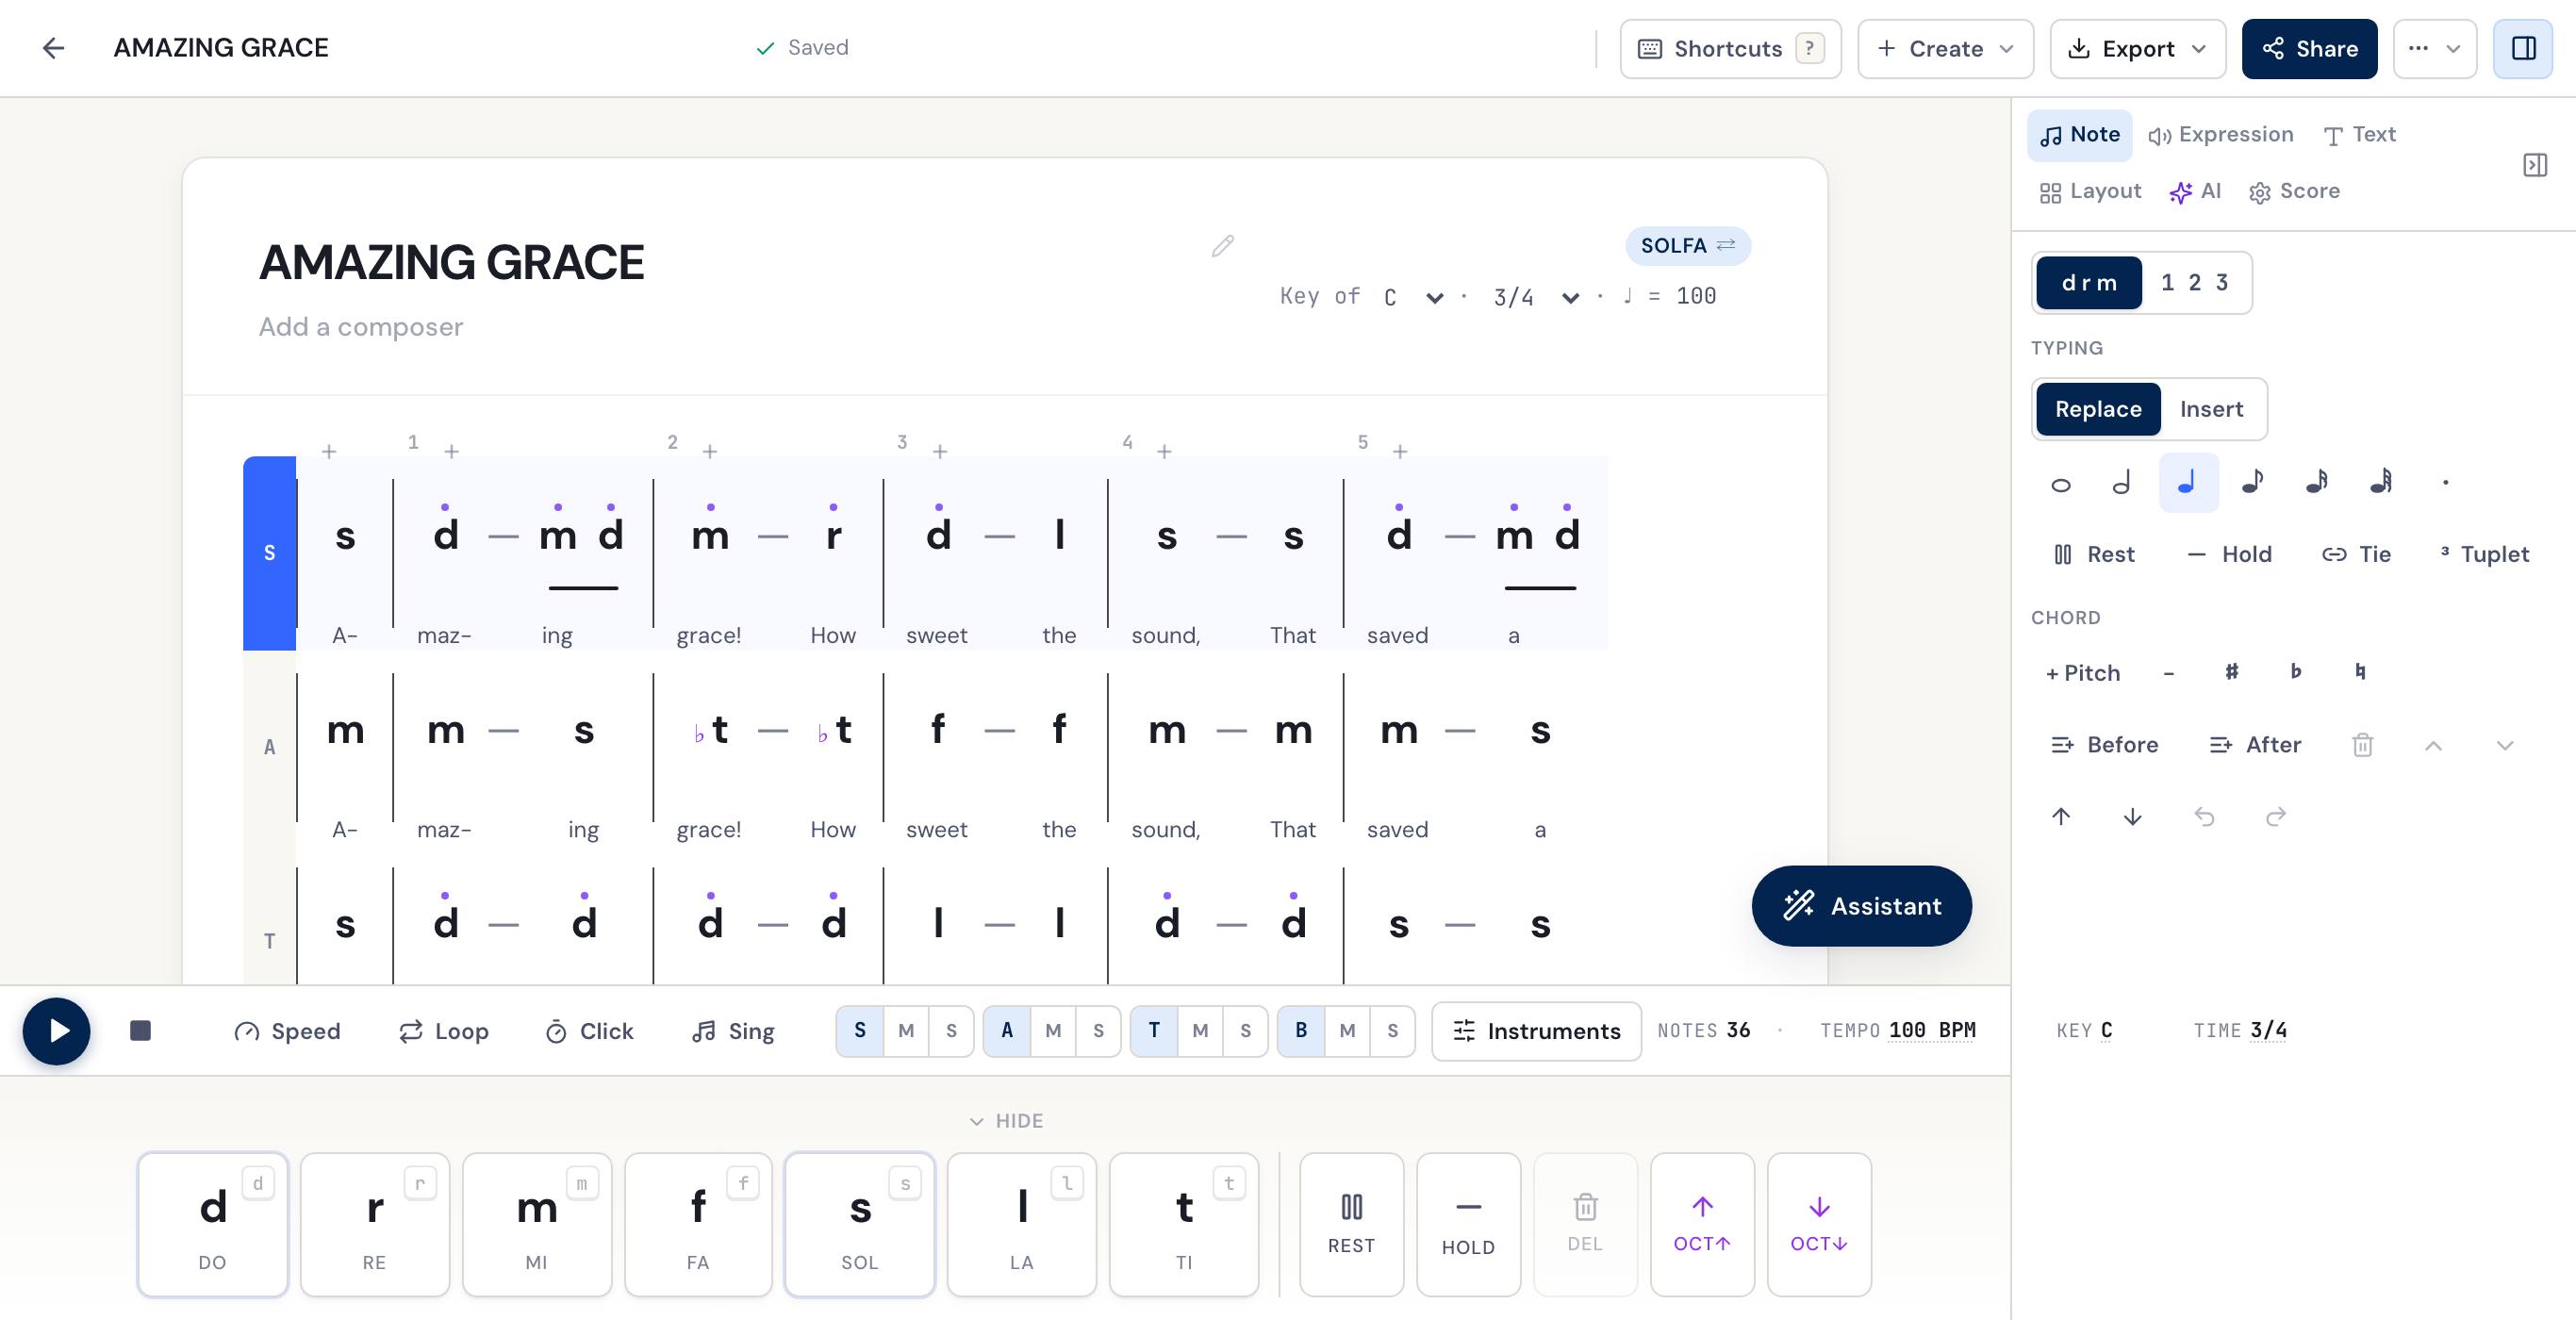The width and height of the screenshot is (2576, 1320).
Task: Apply the natural accidental
Action: [2360, 672]
